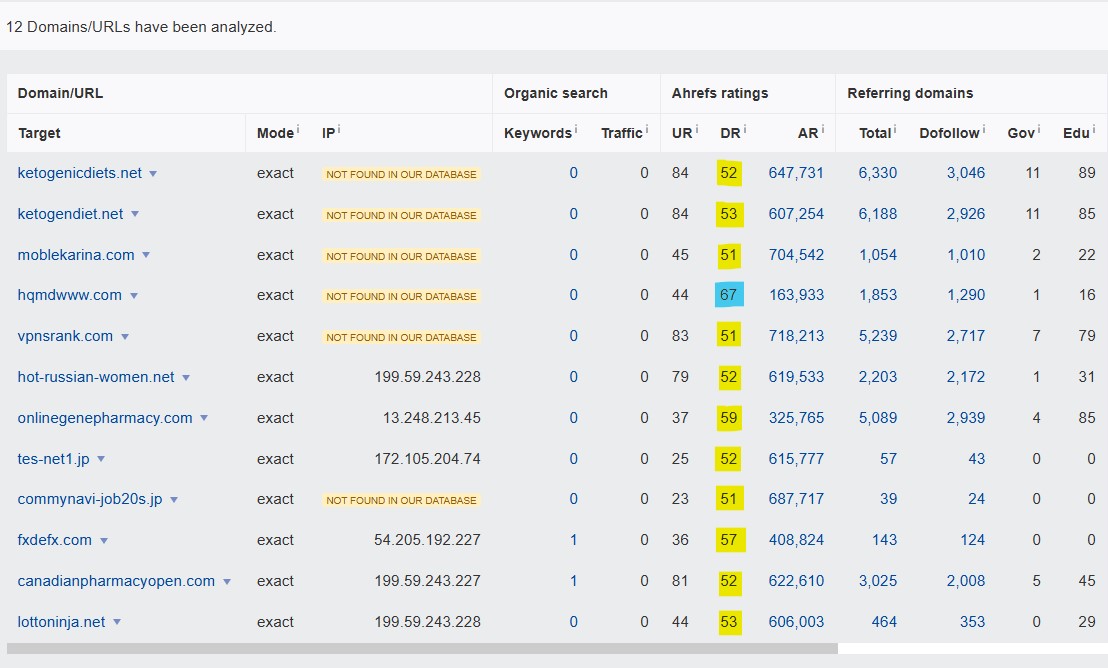1108x668 pixels.
Task: Expand the commynavi-job20s.jp dropdown caret
Action: point(174,500)
